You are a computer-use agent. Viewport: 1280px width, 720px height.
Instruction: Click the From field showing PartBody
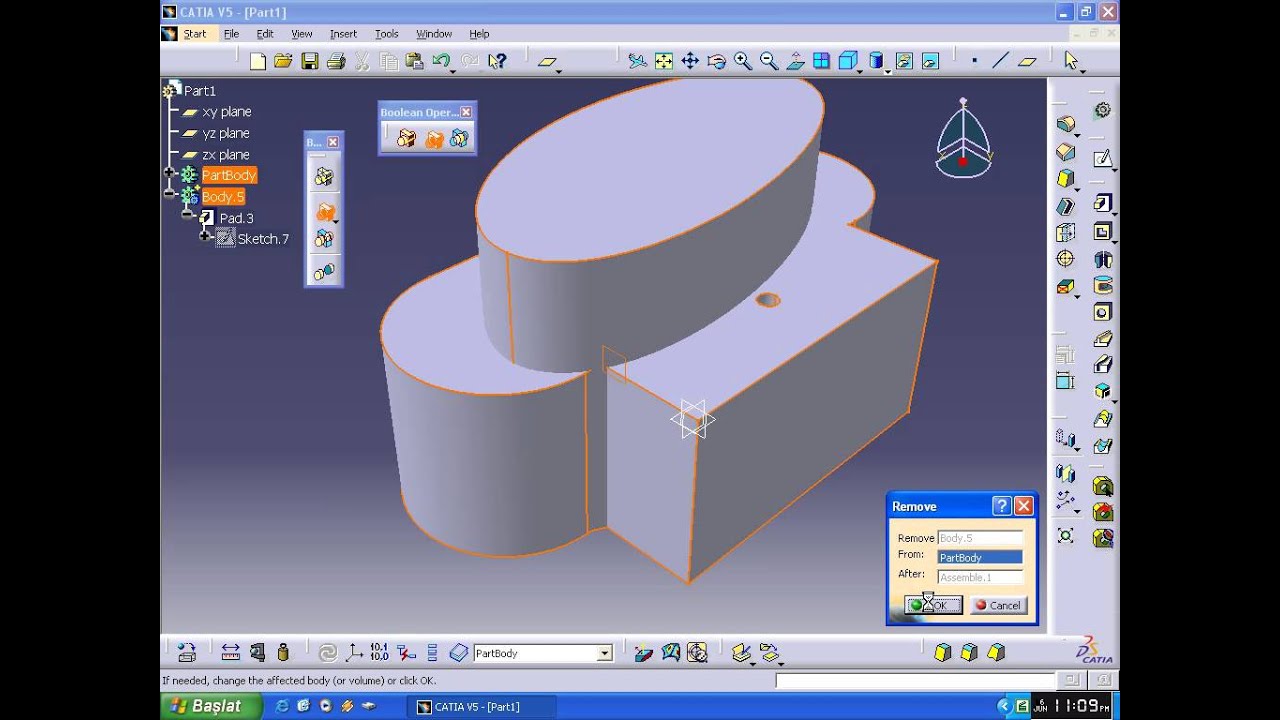[980, 557]
